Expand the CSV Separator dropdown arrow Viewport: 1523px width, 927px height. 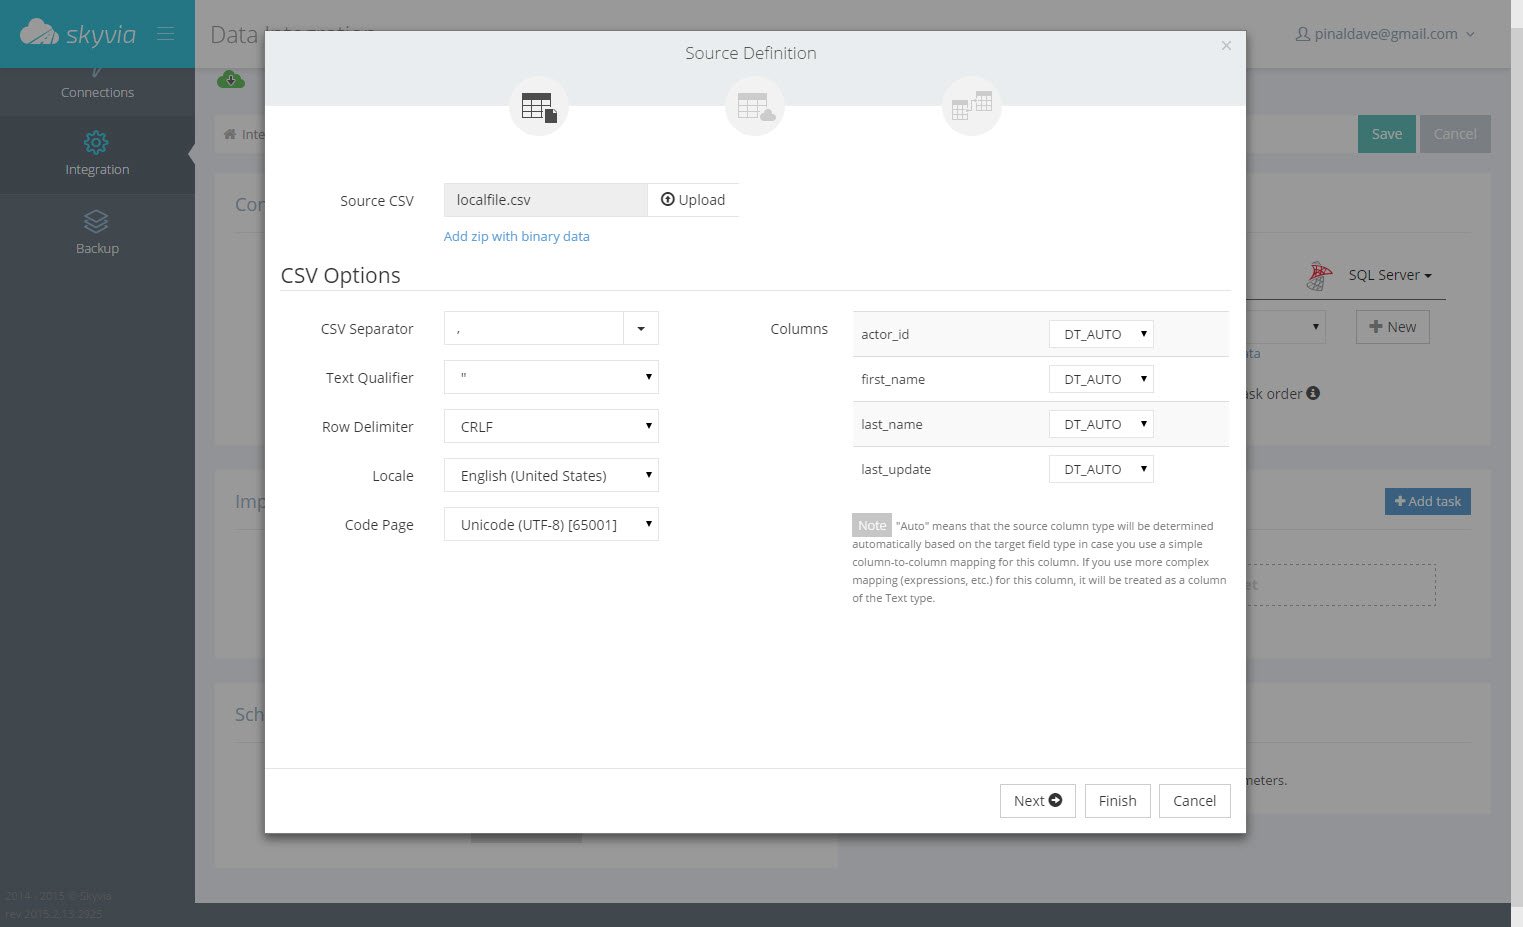[641, 328]
